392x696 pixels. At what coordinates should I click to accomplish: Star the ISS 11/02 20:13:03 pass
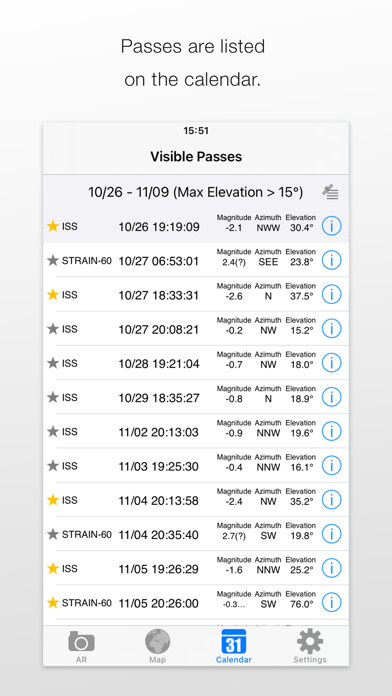(53, 431)
